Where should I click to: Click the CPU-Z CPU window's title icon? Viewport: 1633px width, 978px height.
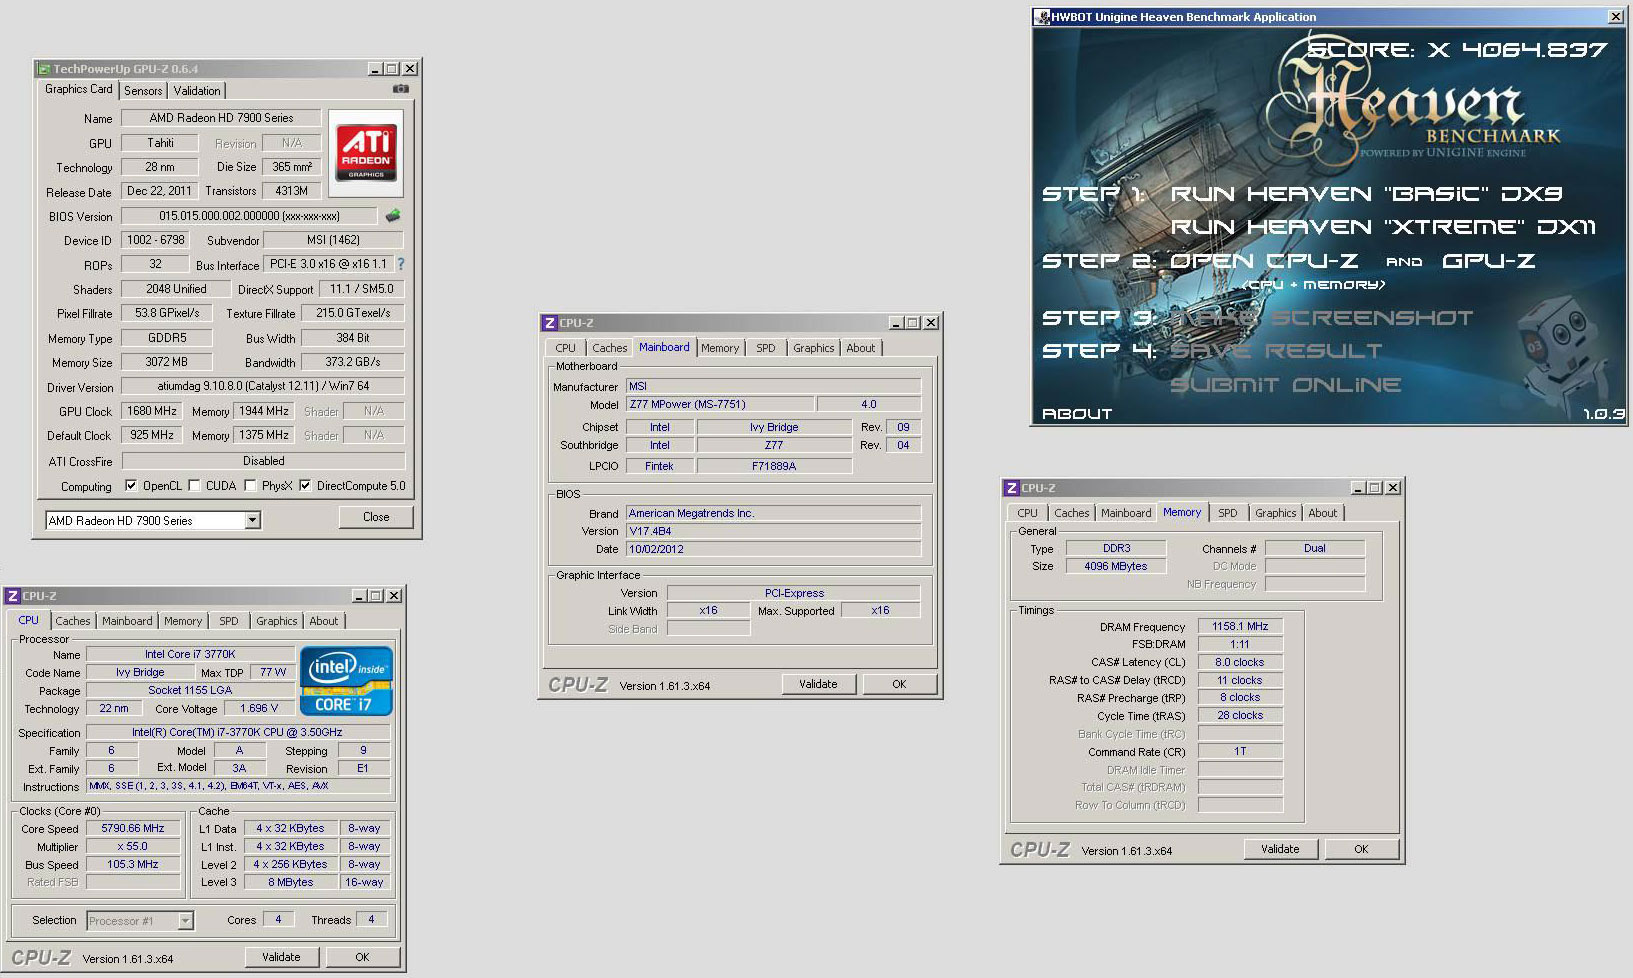[13, 596]
